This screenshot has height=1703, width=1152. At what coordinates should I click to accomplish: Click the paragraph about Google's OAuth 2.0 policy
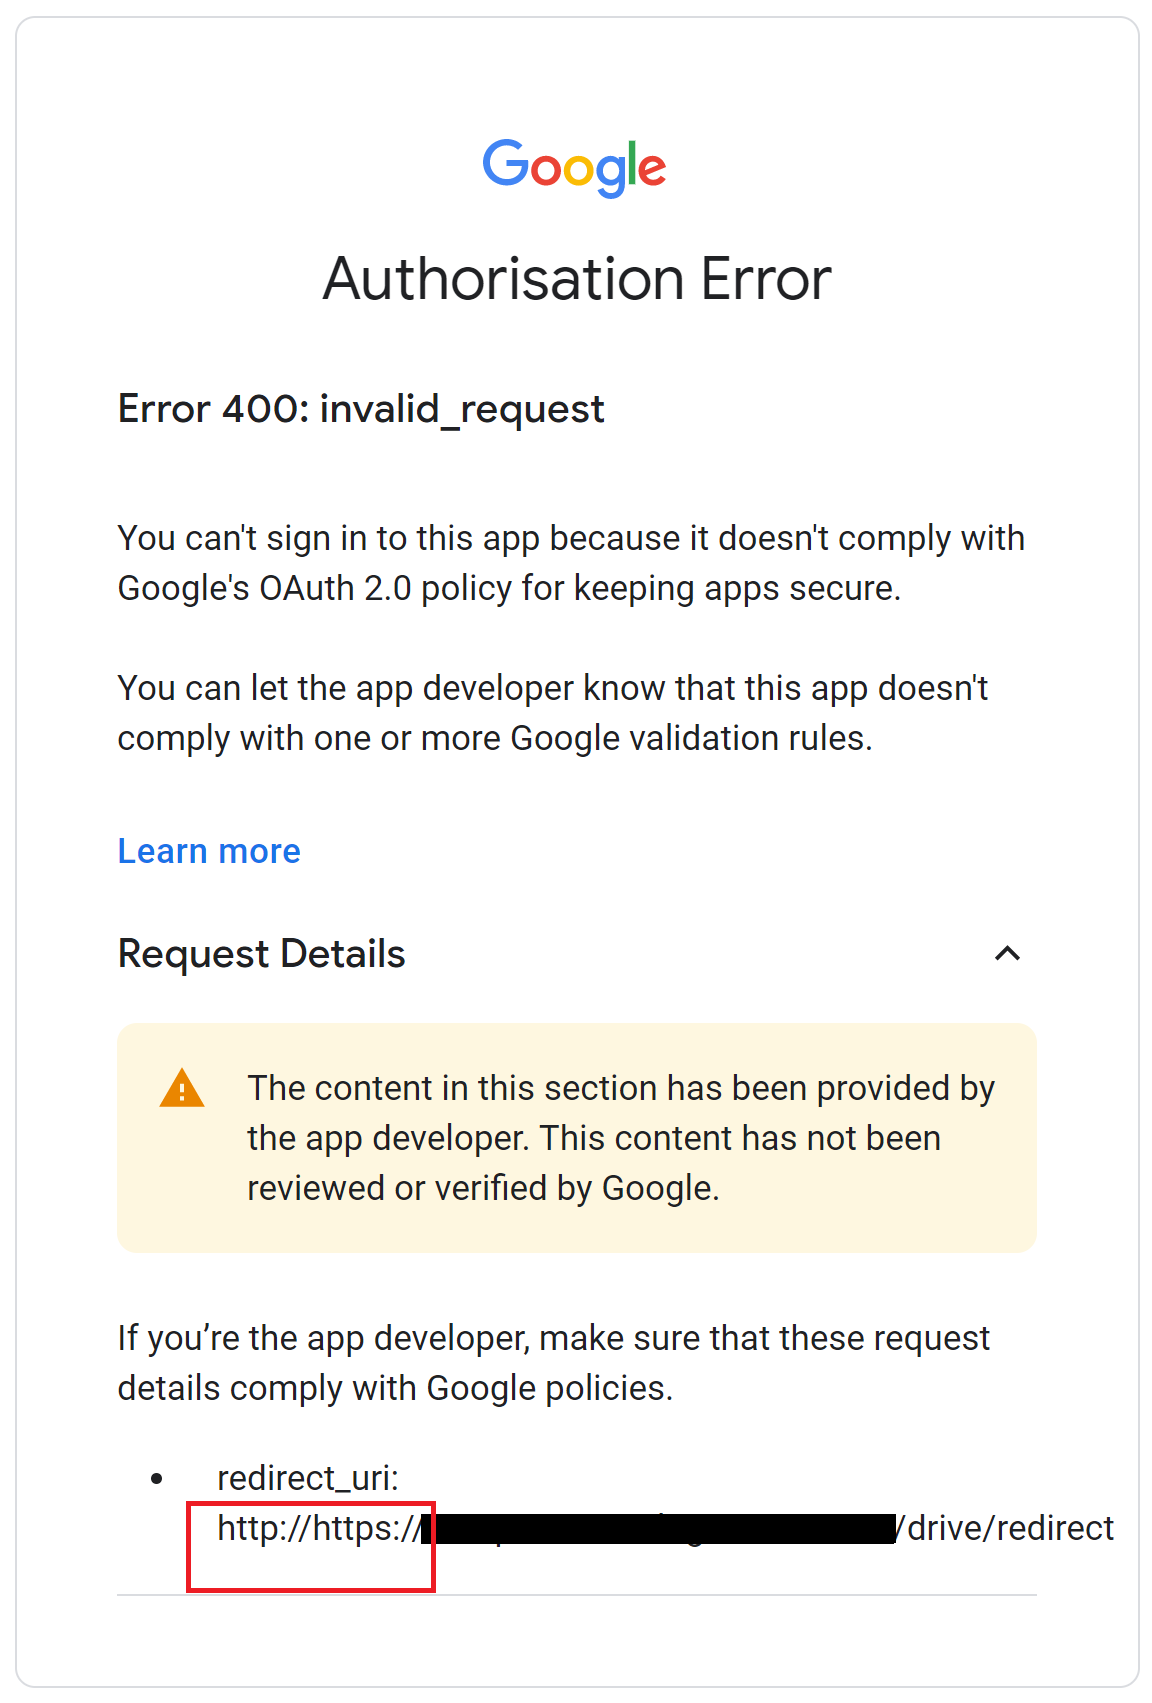[x=571, y=563]
